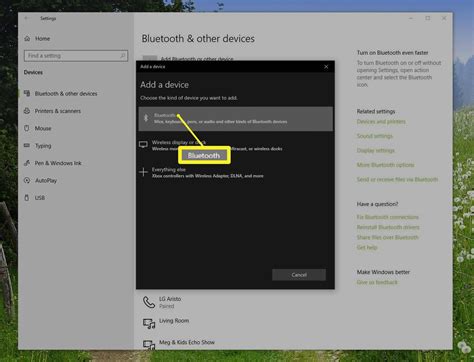Click the Bluetooth & other devices heading
Viewport: 474px width, 362px height.
point(198,39)
